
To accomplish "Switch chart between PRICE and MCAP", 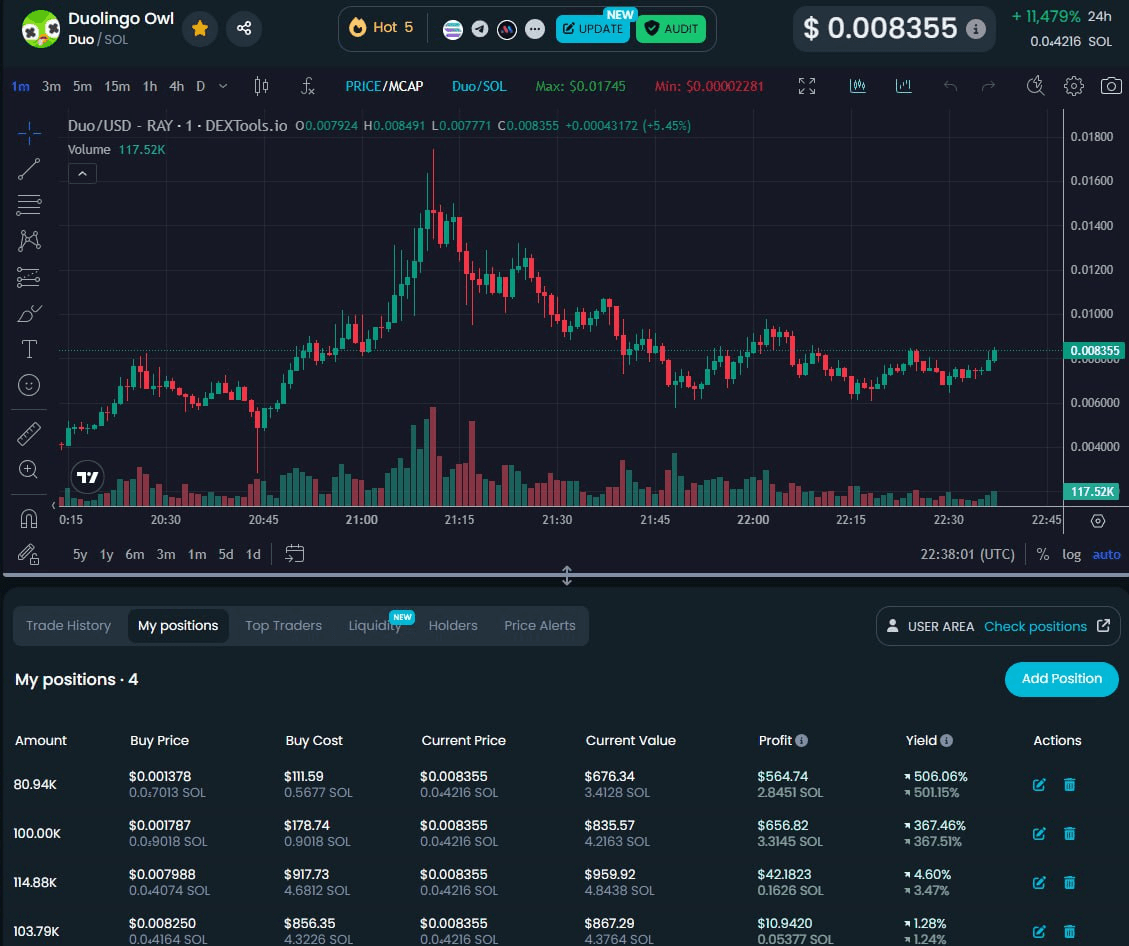I will 384,86.
